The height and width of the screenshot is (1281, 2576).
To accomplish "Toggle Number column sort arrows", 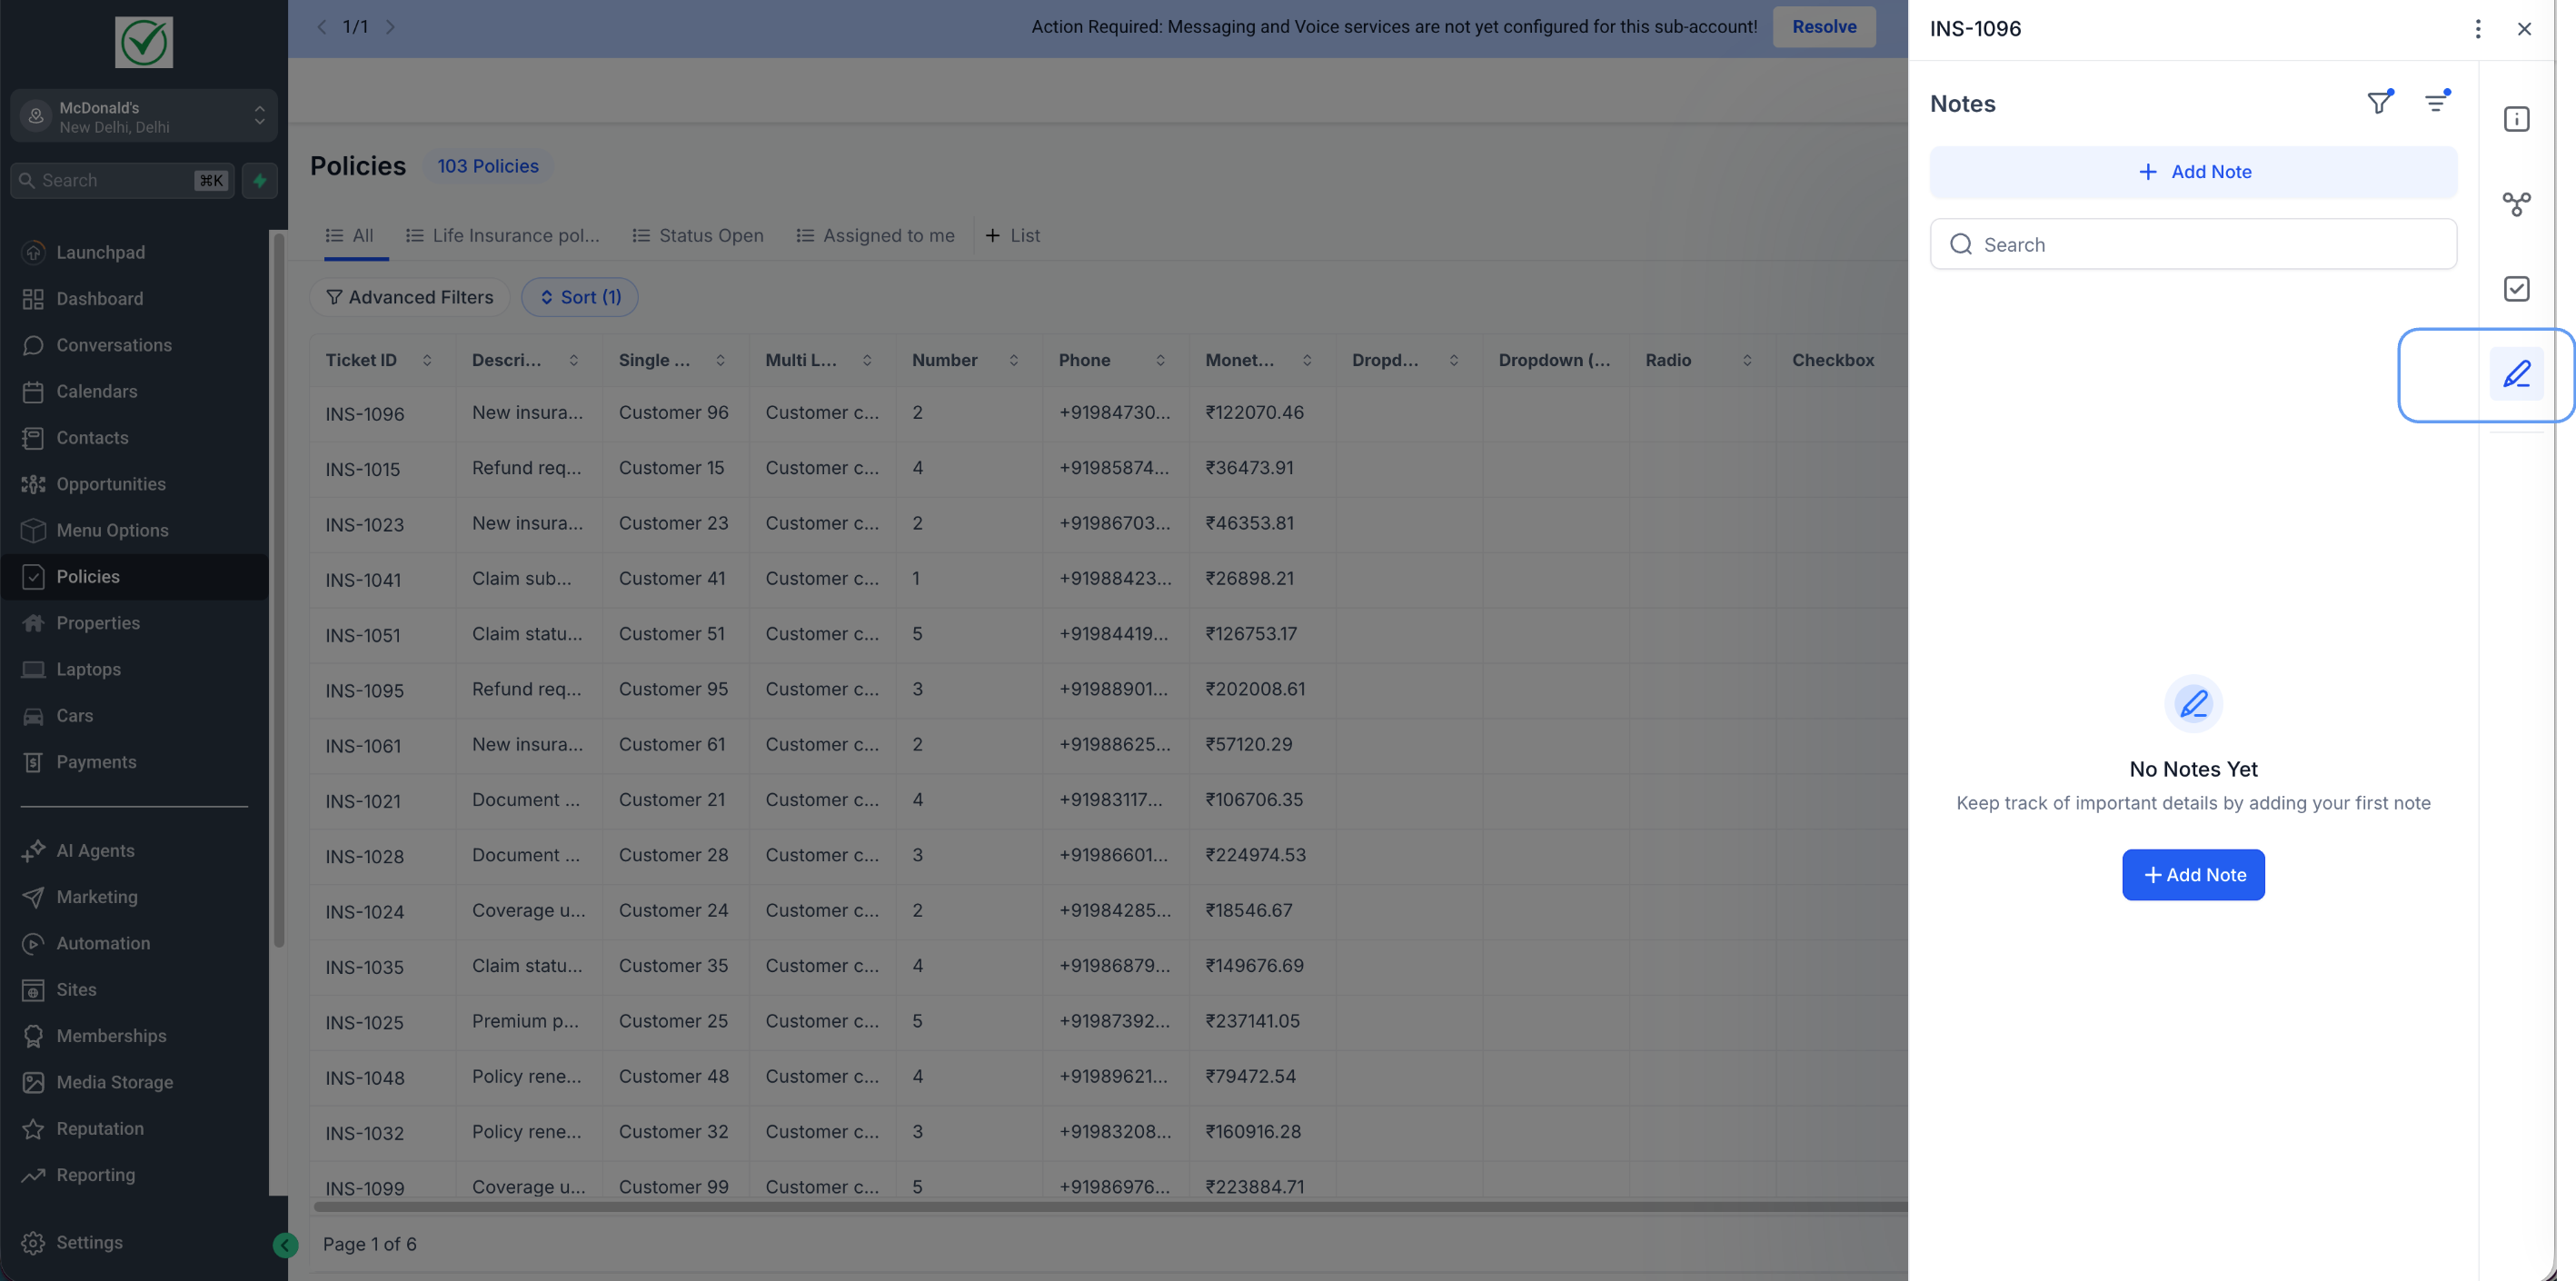I will tap(1013, 360).
